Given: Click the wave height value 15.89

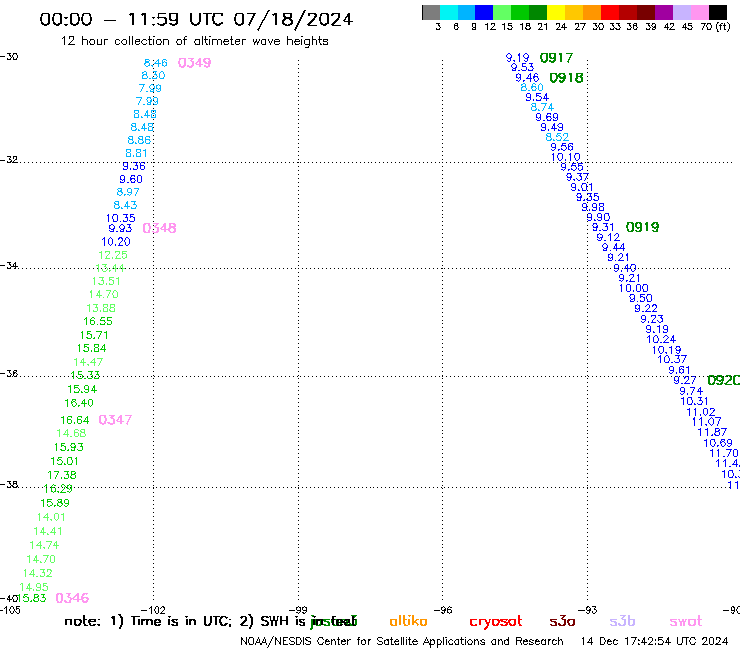Looking at the screenshot, I should pyautogui.click(x=55, y=503).
